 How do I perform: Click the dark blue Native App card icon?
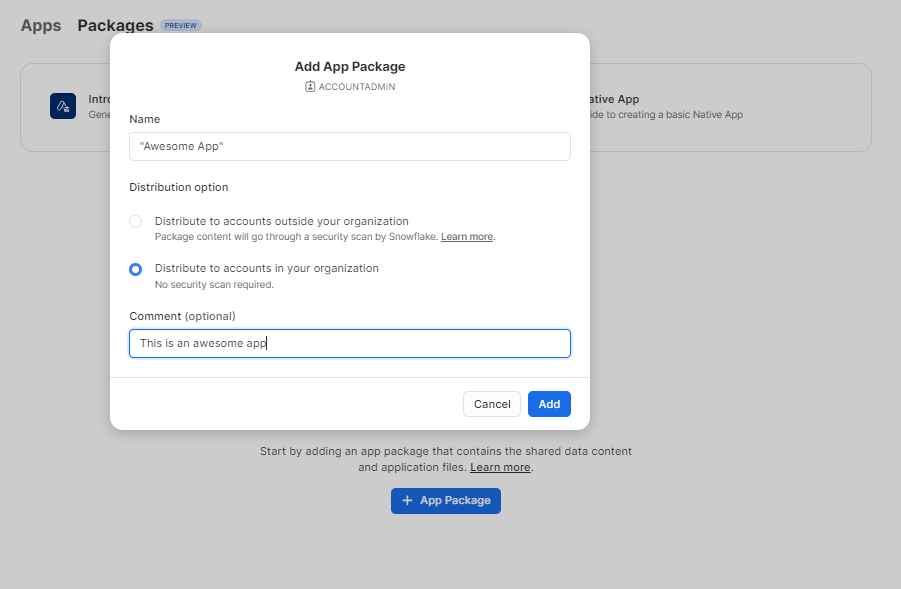tap(63, 105)
